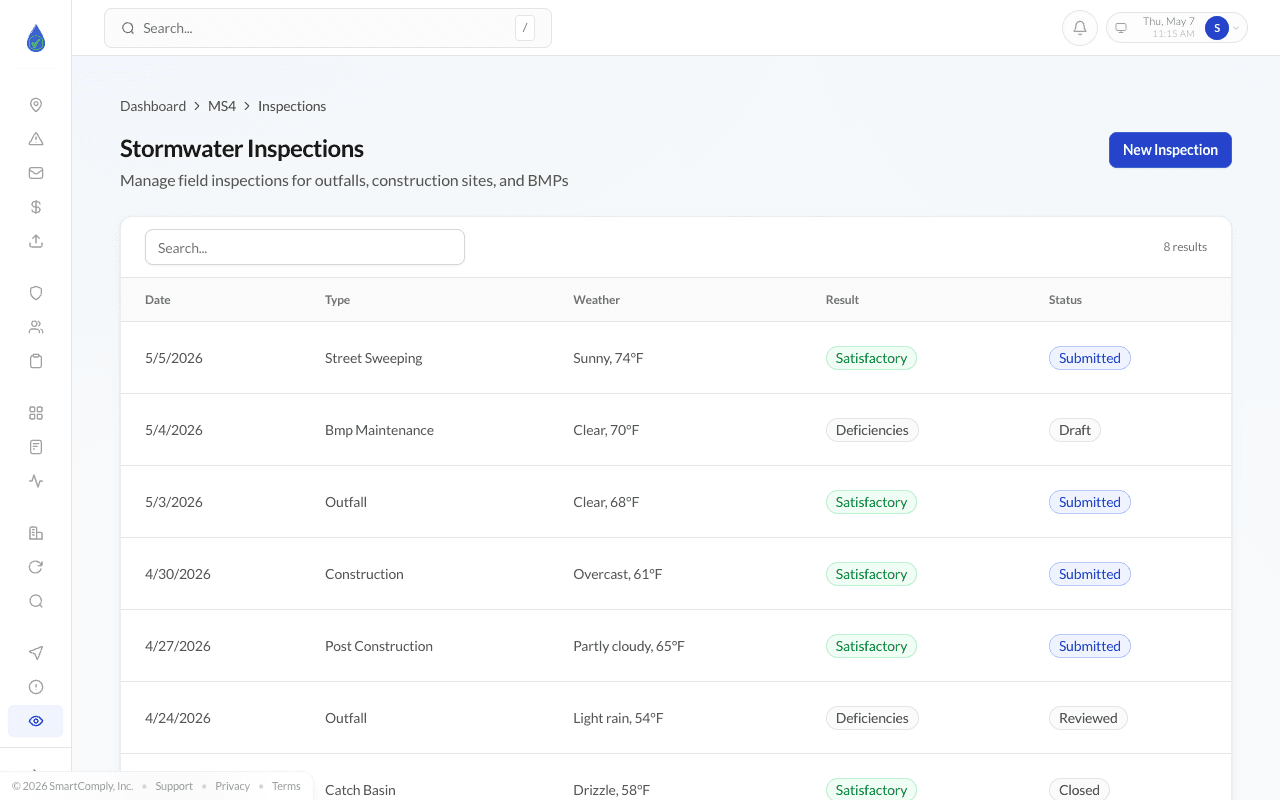
Task: Click Street Sweeping type cell
Action: [x=374, y=358]
